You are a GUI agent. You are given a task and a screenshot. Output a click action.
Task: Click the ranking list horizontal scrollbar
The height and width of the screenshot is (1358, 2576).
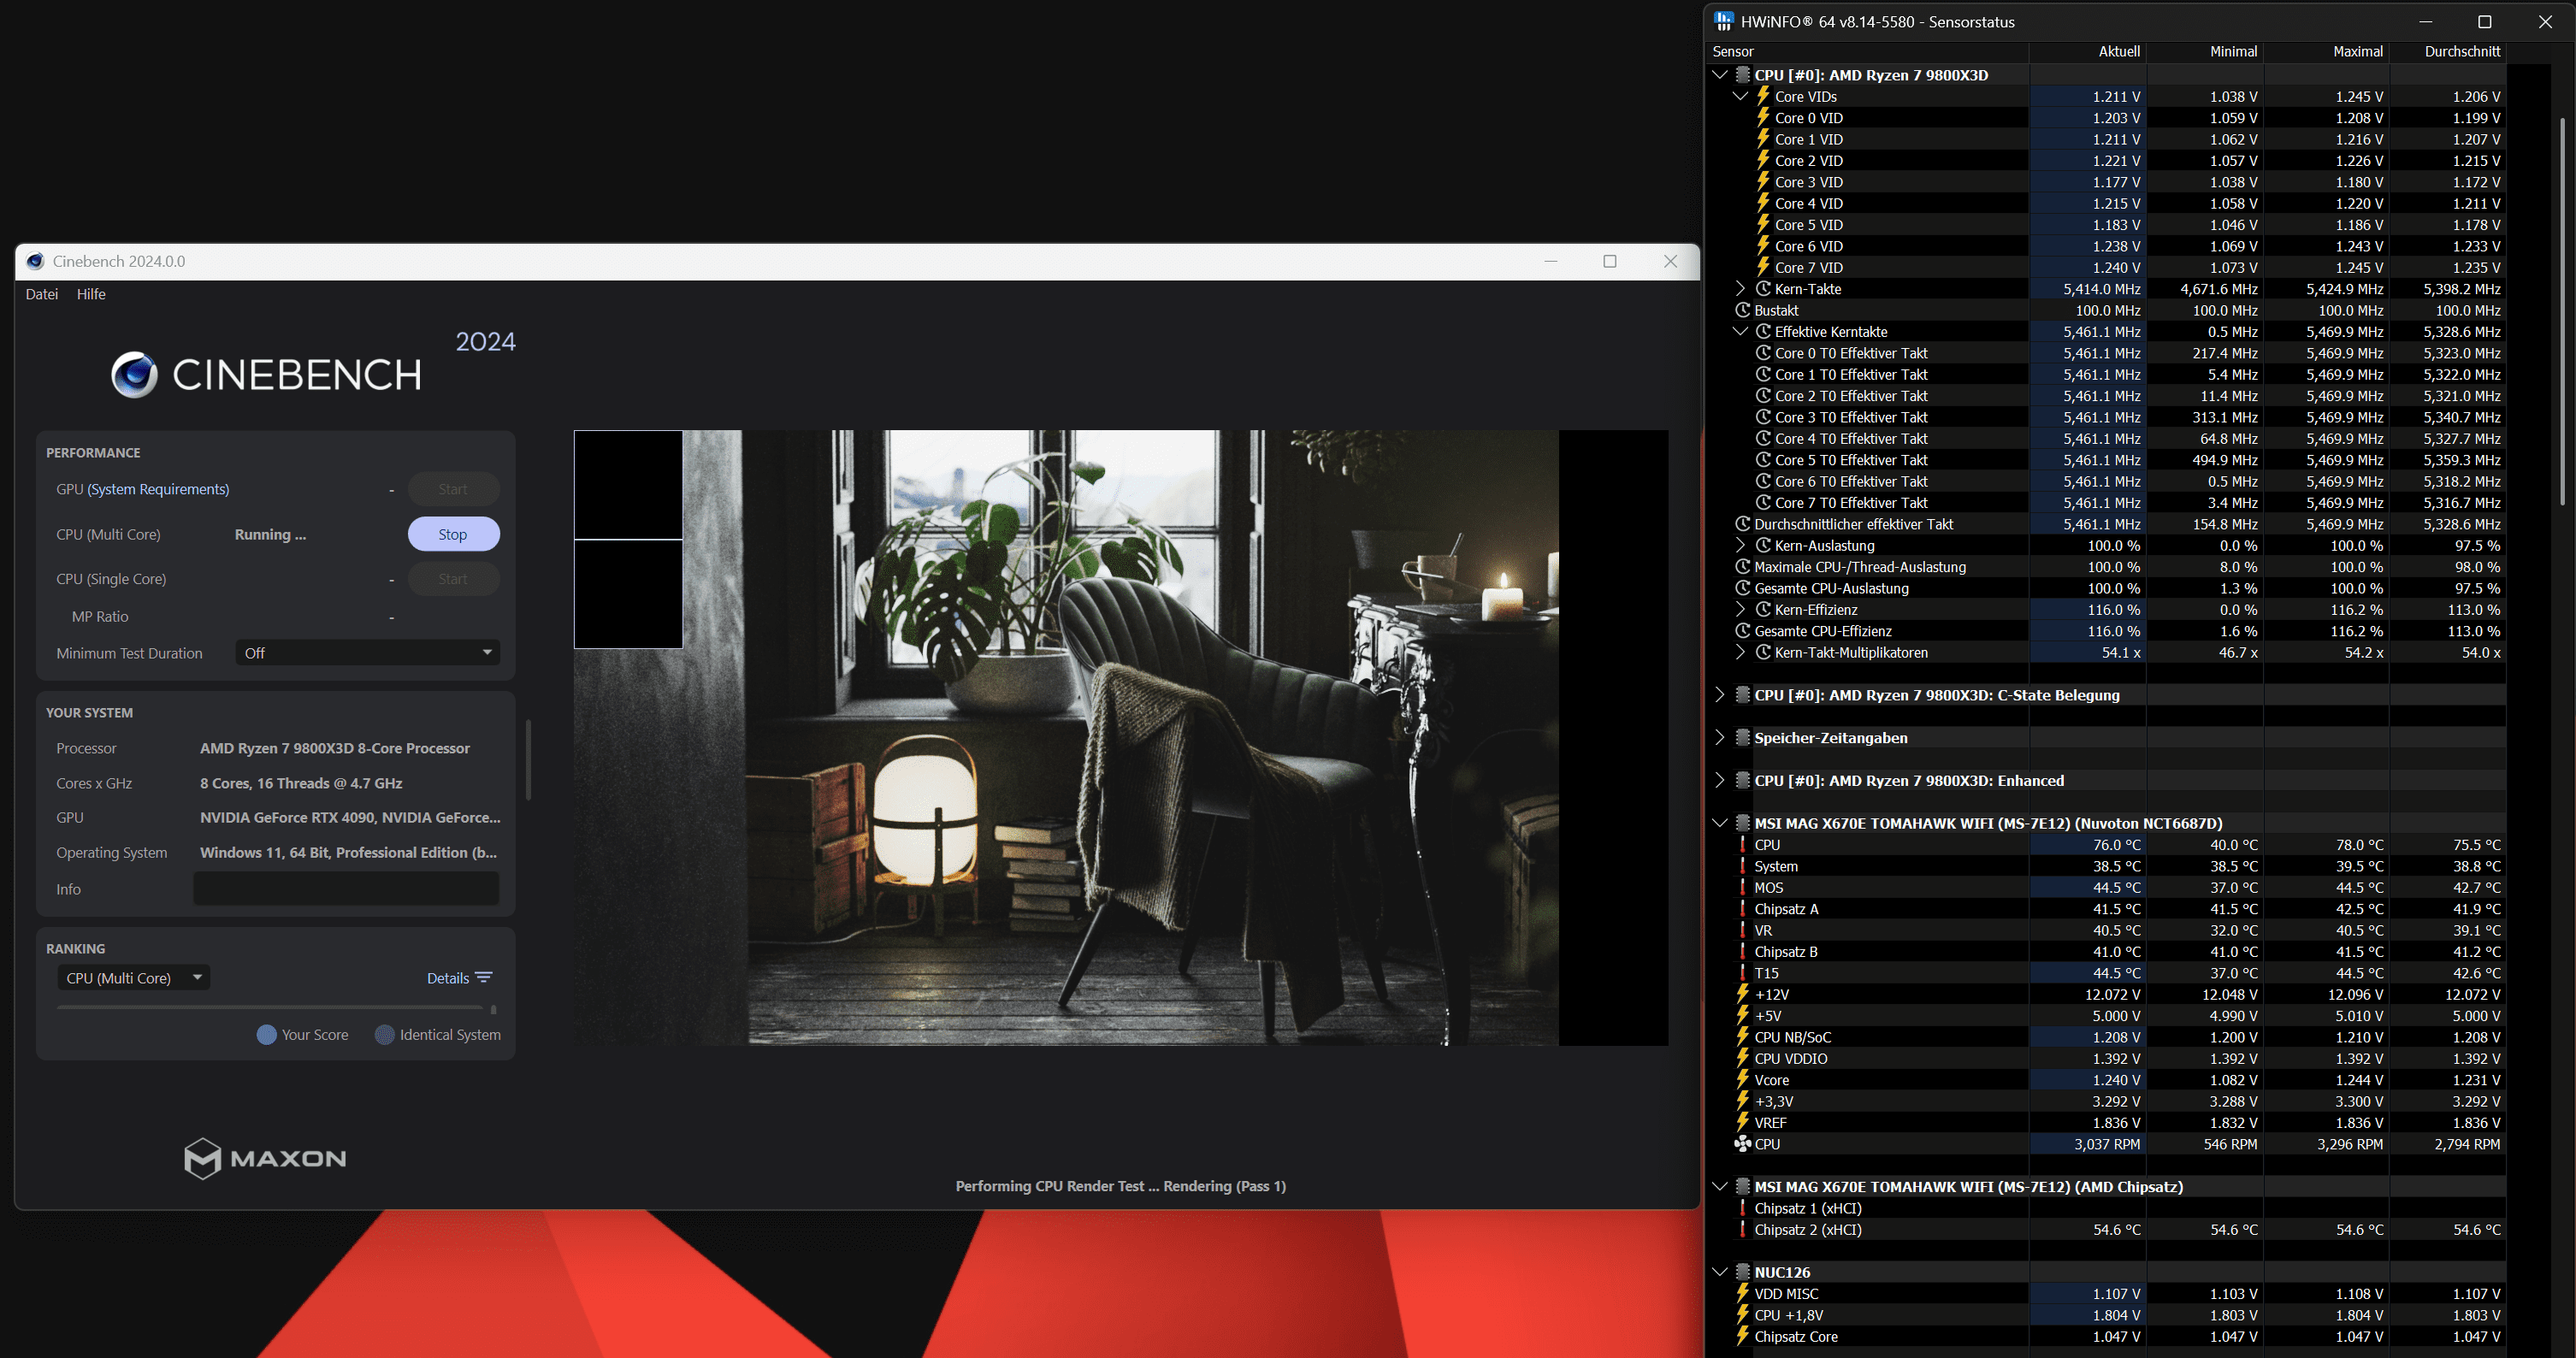270,1008
